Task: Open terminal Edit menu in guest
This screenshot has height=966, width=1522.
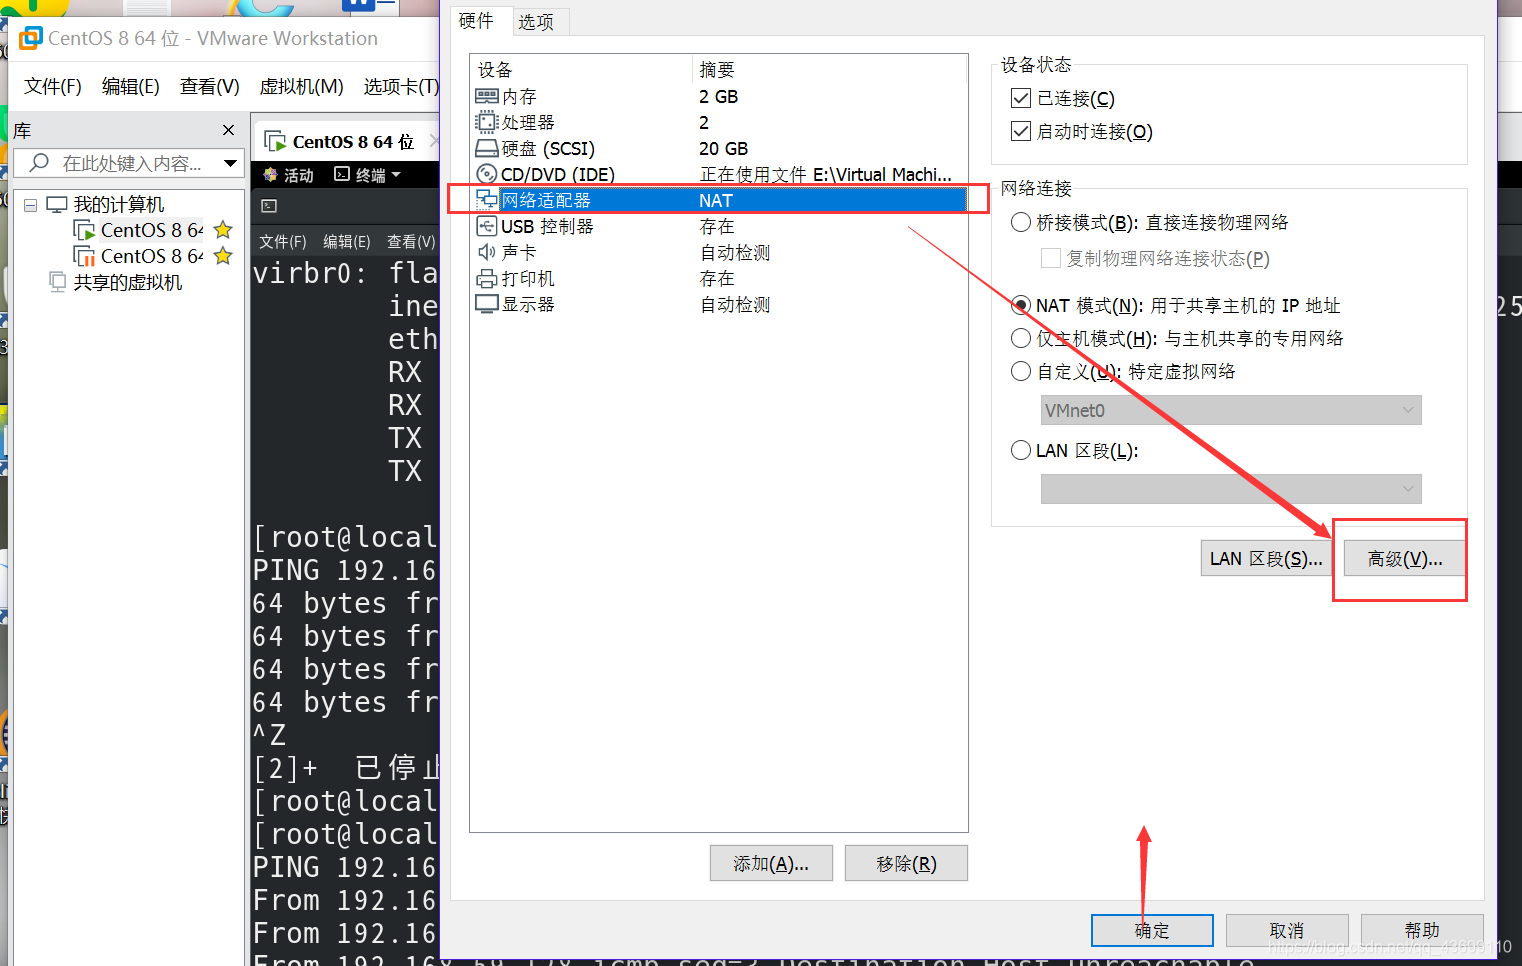Action: click(347, 241)
